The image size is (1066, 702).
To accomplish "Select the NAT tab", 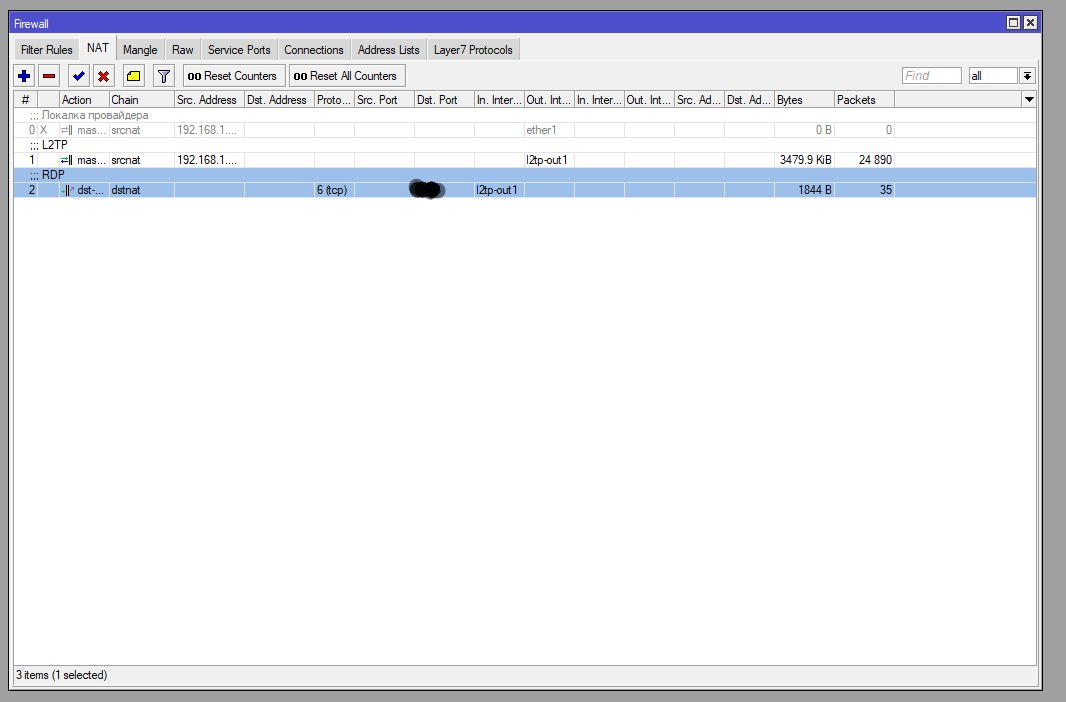I will point(98,48).
